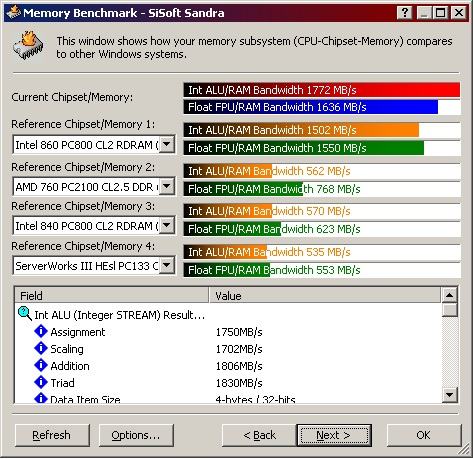This screenshot has height=459, width=473.
Task: Click the info icon next to Addition
Action: pos(41,365)
